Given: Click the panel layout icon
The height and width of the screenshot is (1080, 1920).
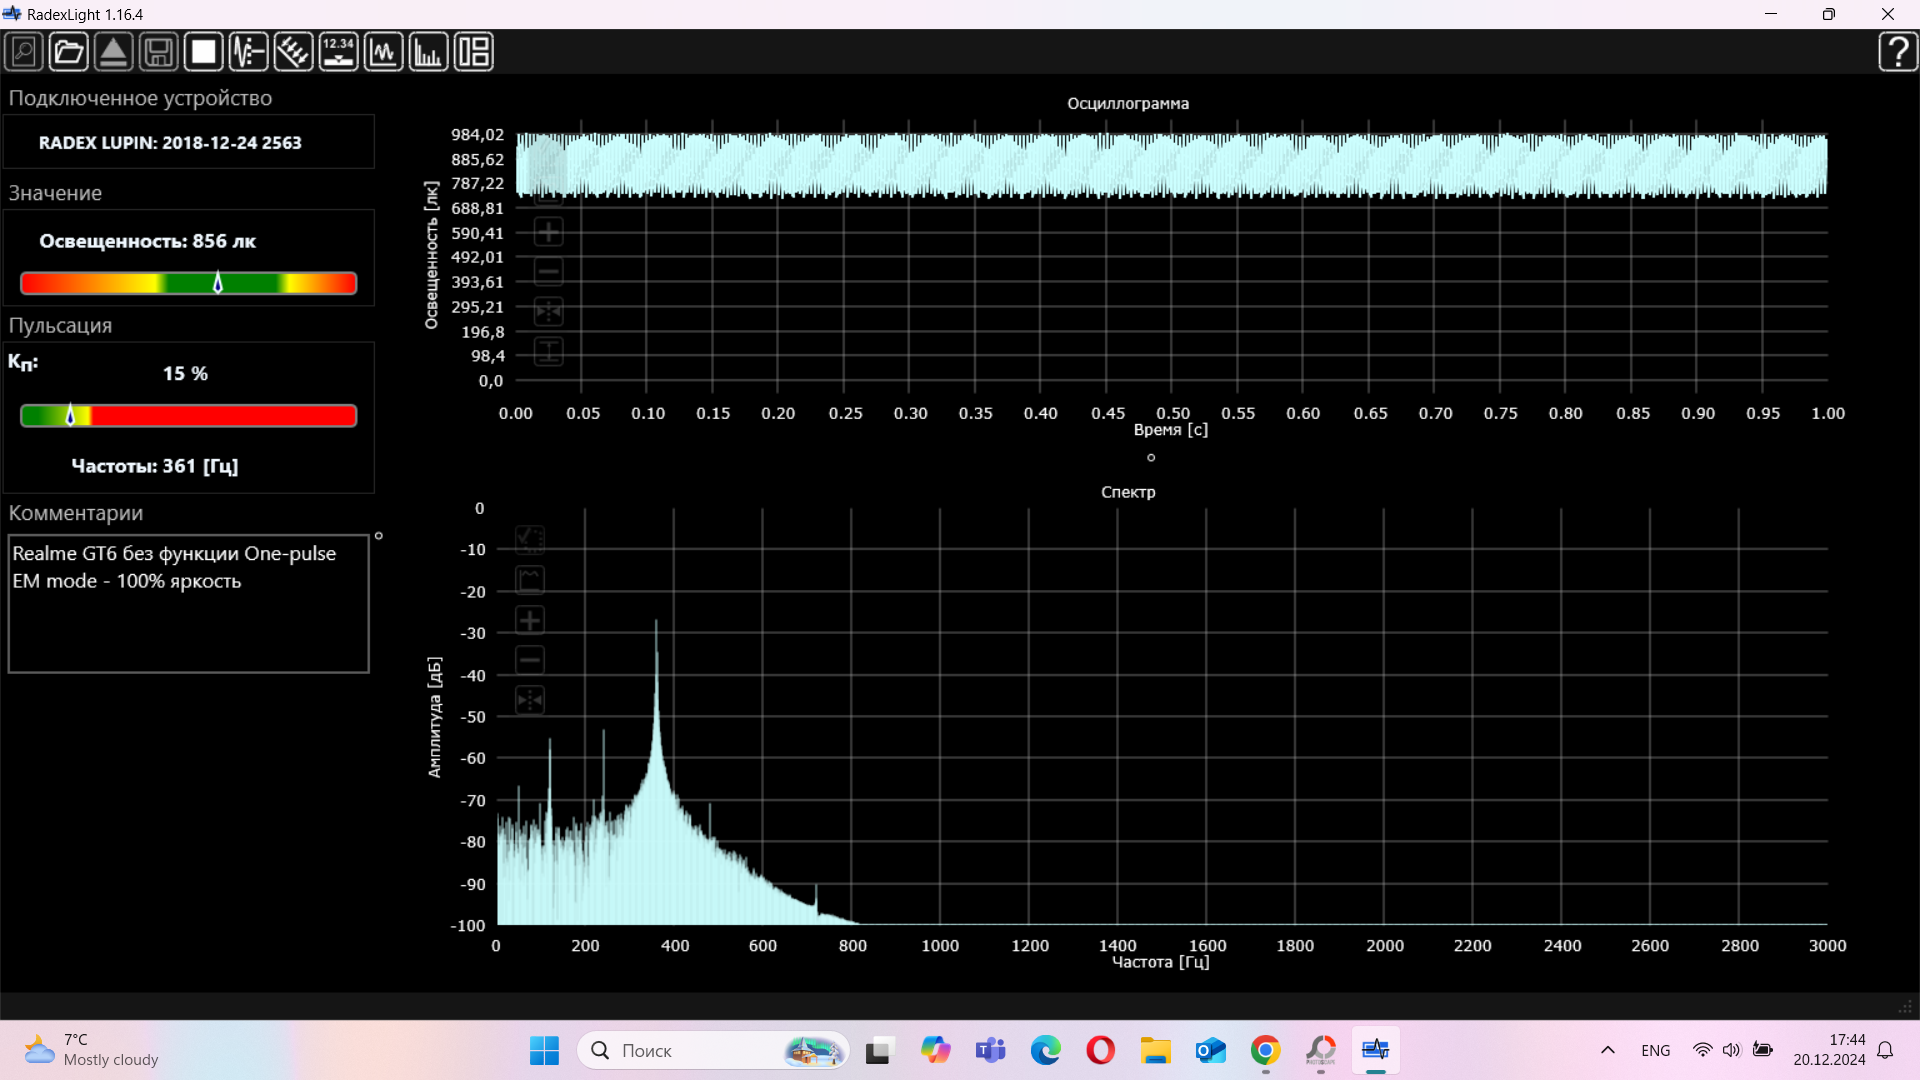Looking at the screenshot, I should (x=473, y=52).
